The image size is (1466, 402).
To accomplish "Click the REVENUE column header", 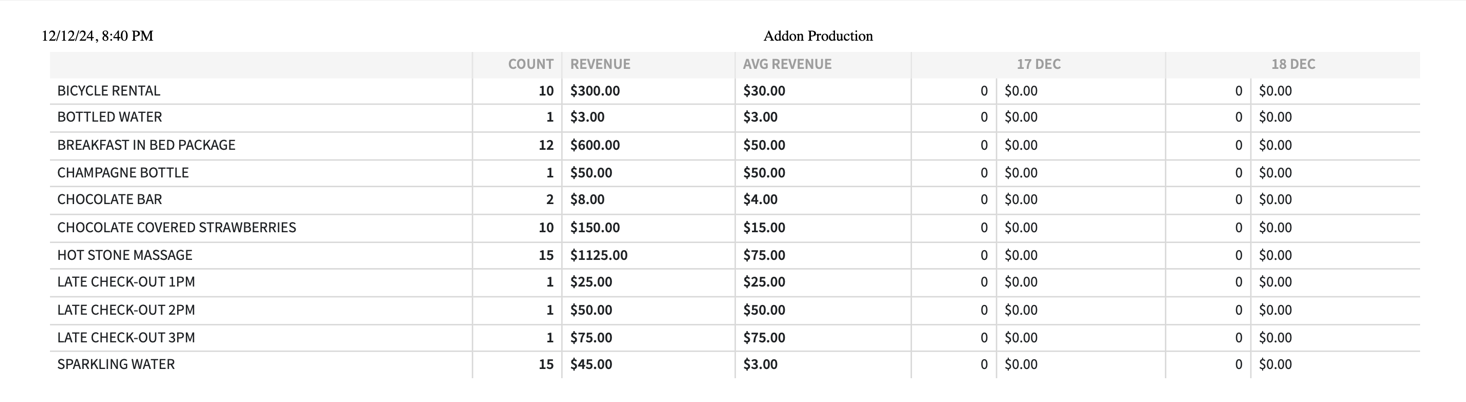I will [600, 64].
